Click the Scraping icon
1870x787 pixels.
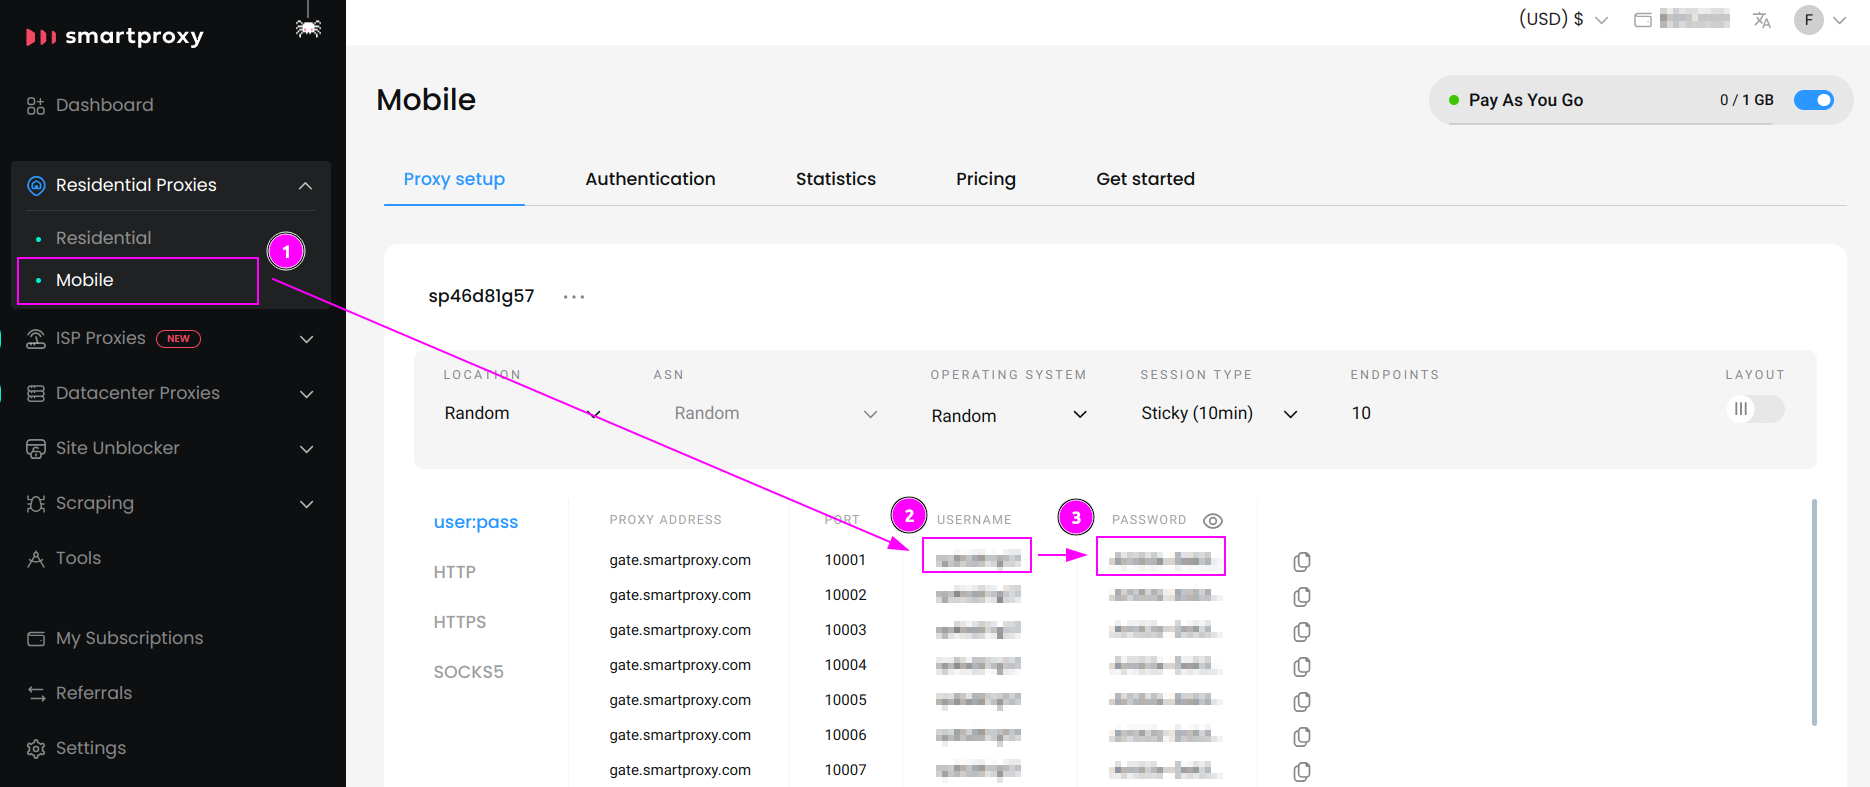(x=36, y=504)
